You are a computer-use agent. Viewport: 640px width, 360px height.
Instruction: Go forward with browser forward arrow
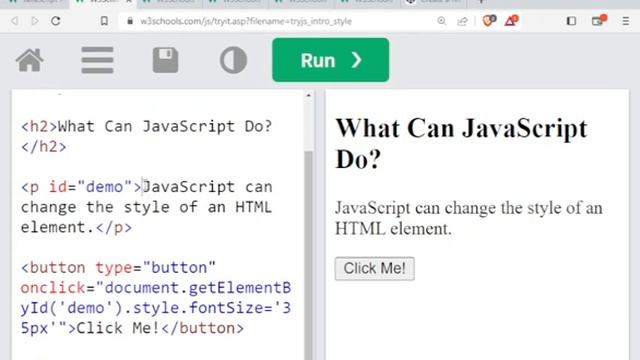click(x=35, y=21)
